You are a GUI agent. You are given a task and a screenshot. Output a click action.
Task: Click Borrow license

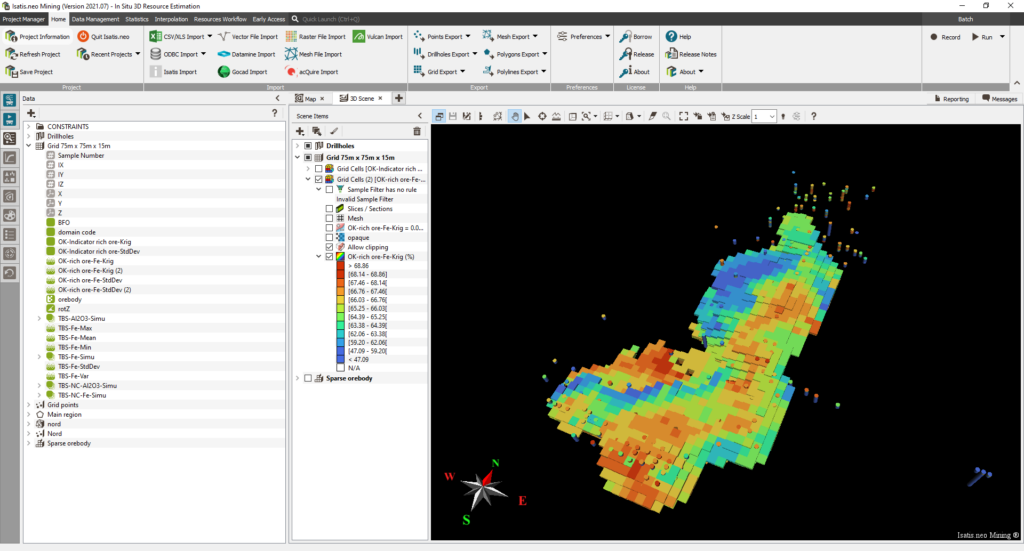[x=636, y=37]
